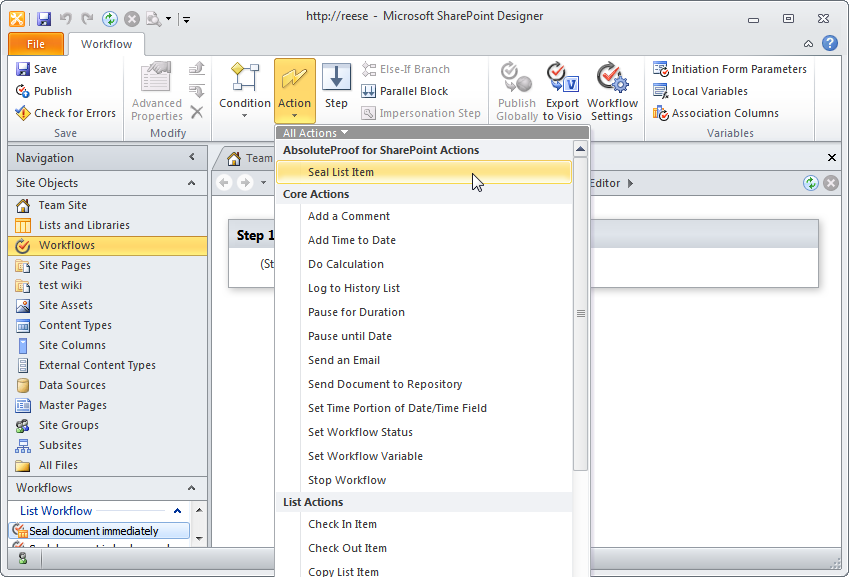This screenshot has width=849, height=577.
Task: Collapse the Workflows panel section
Action: (192, 488)
